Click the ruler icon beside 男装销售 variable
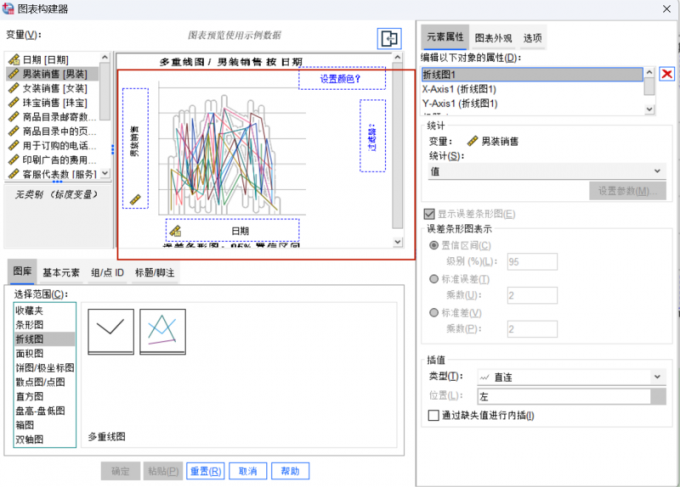The width and height of the screenshot is (680, 487). click(x=14, y=74)
